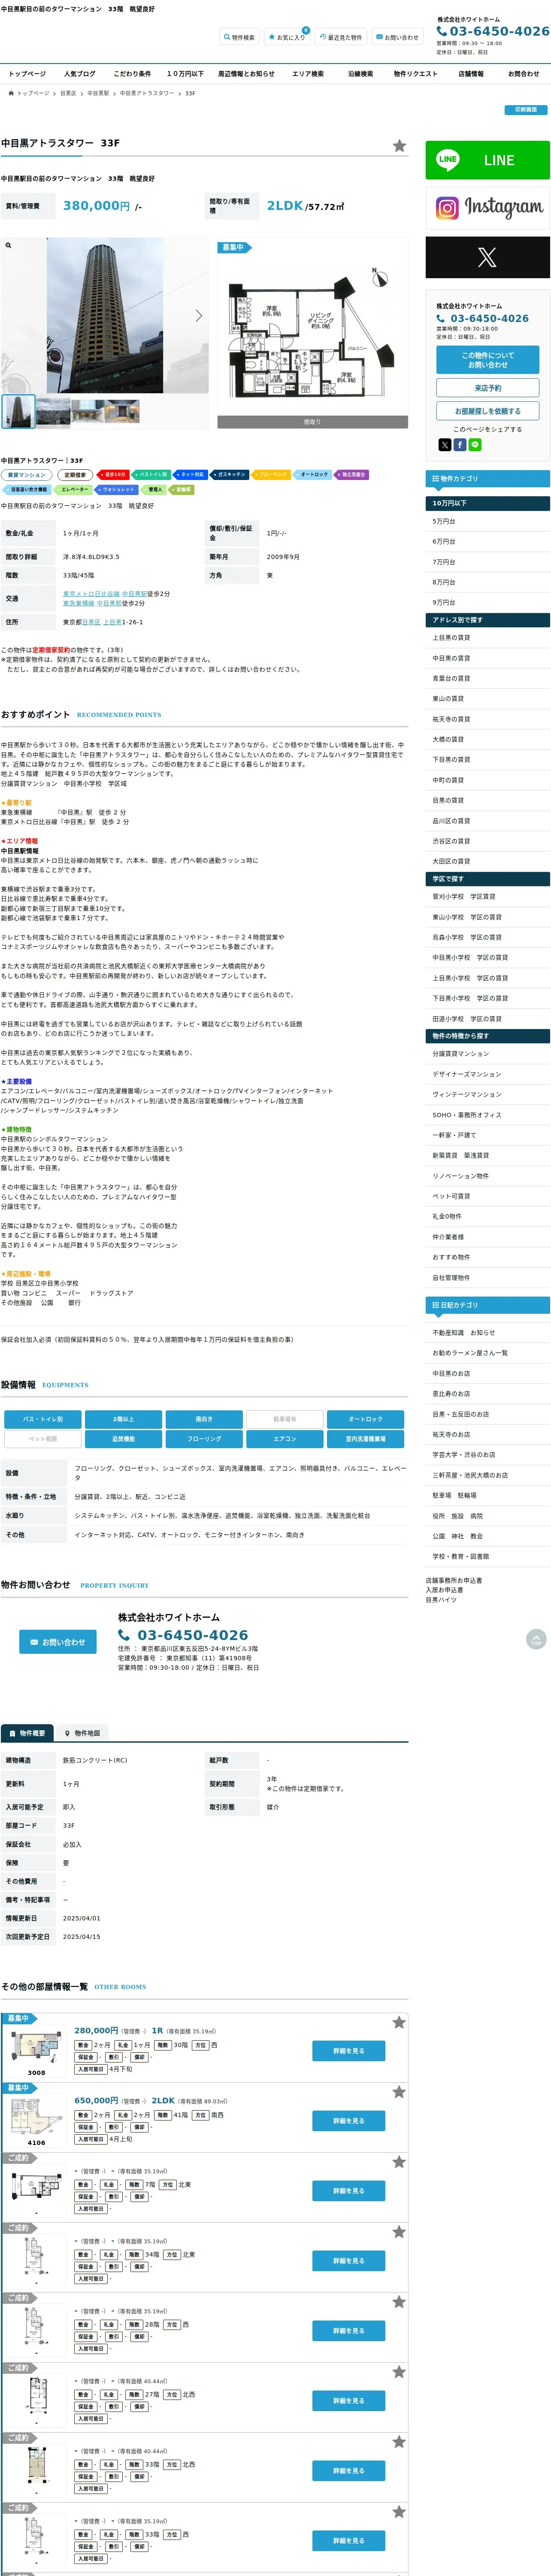Open 中目黒の賃貸 sidebar link
Image resolution: width=551 pixels, height=2576 pixels.
(487, 658)
